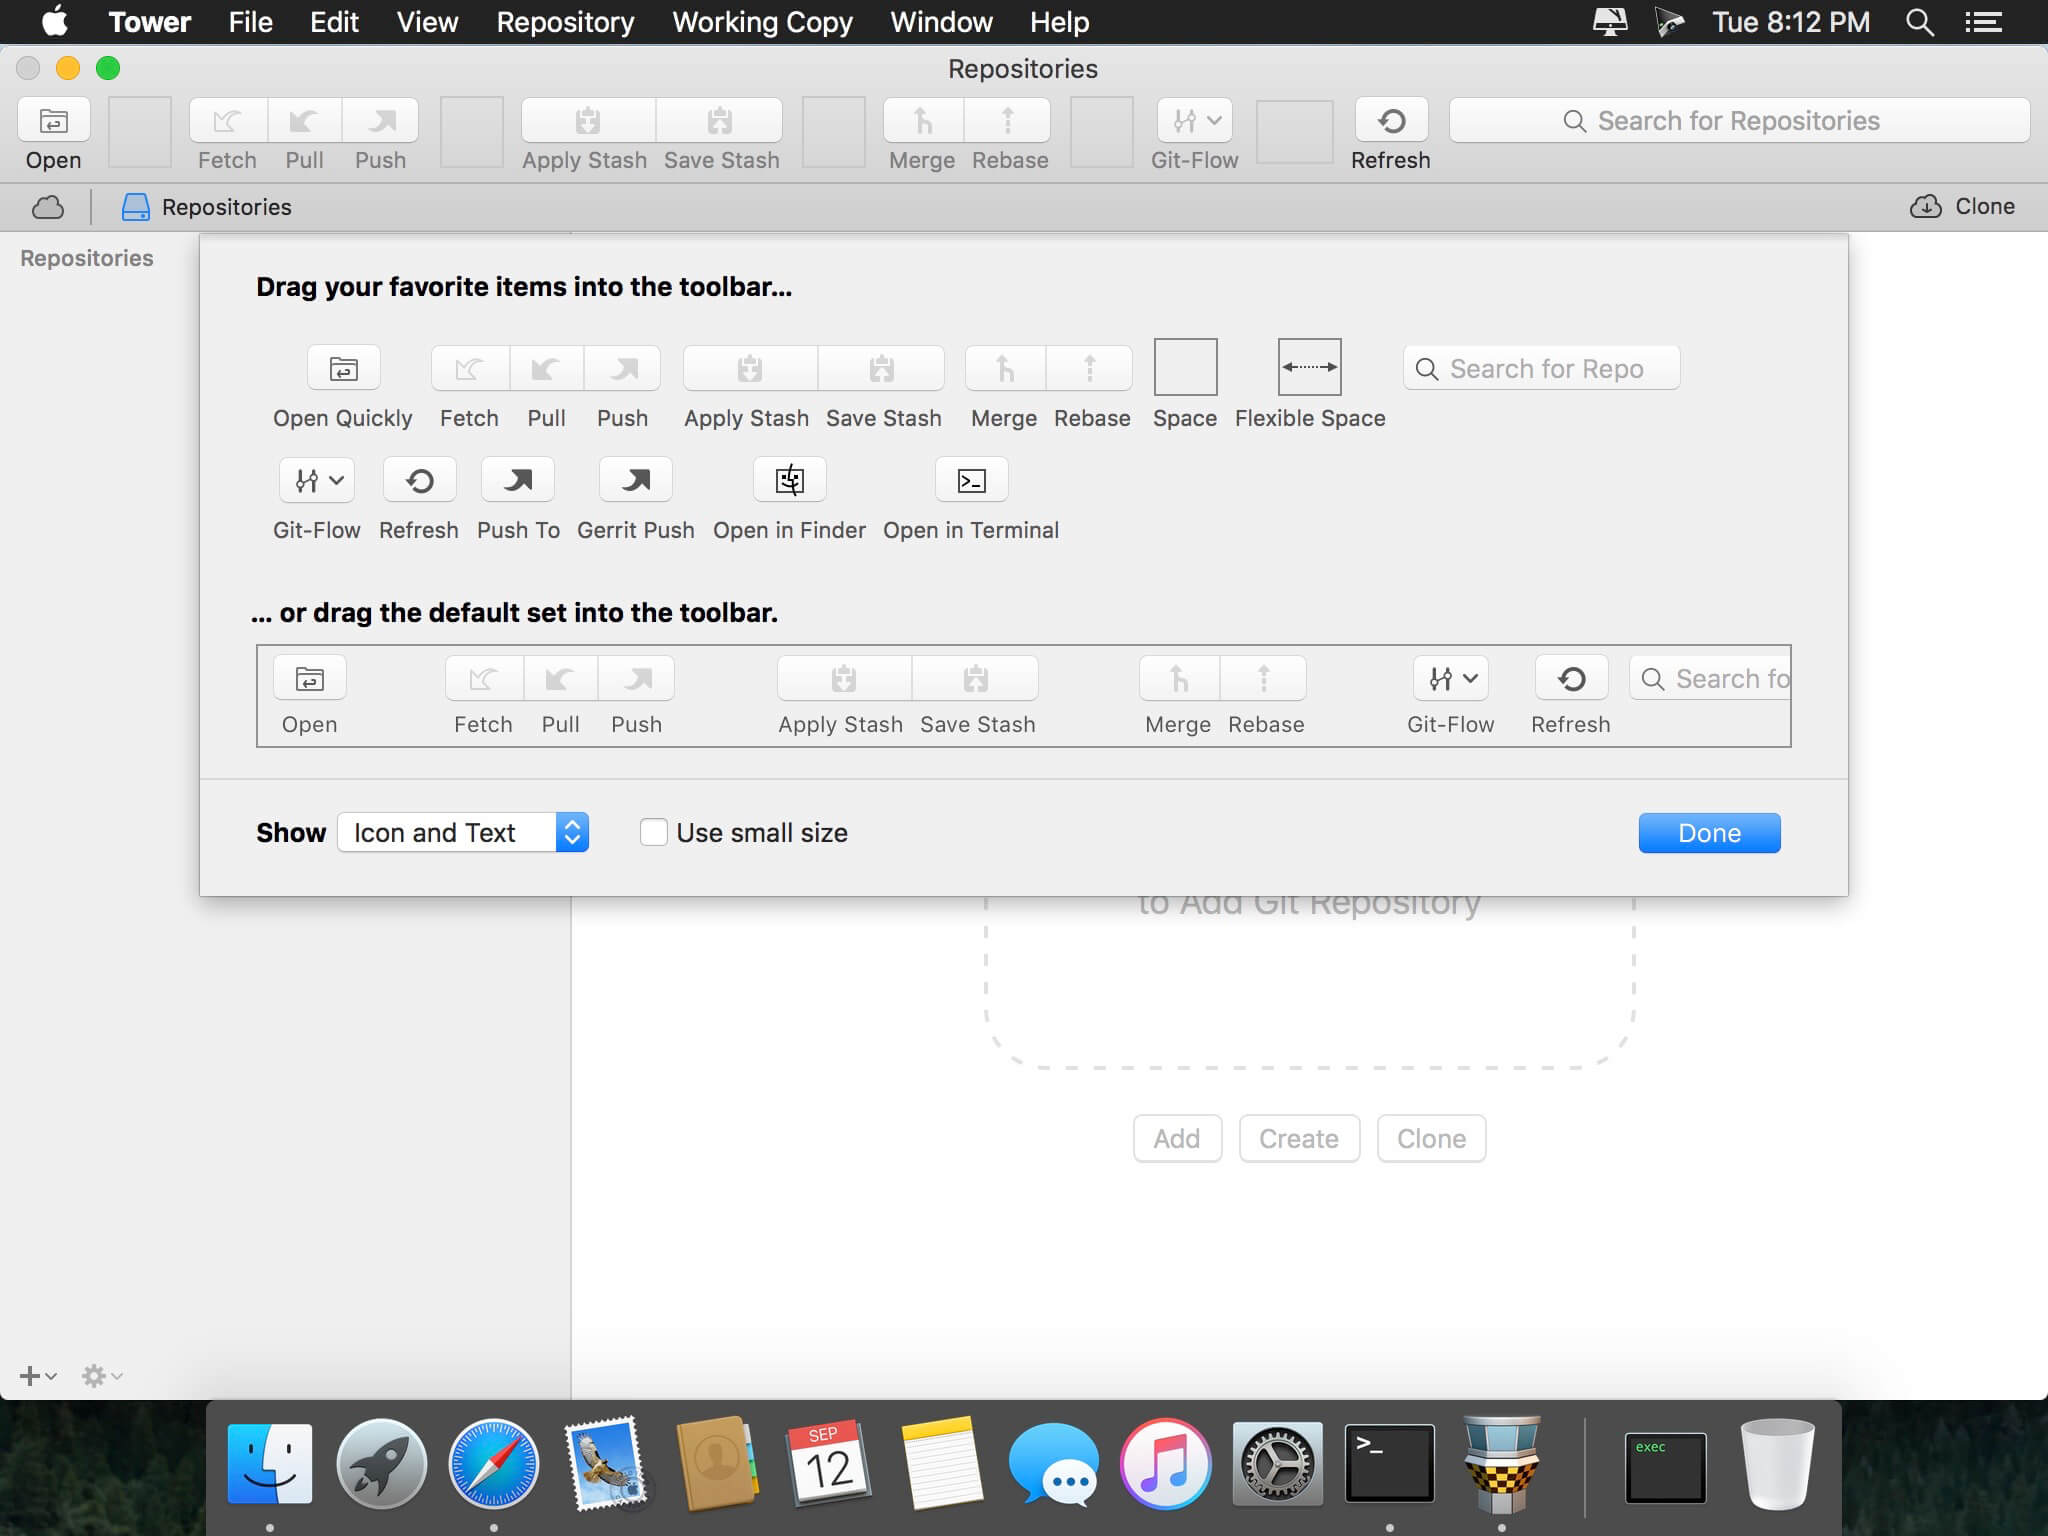Open the Working Copy menu

click(x=762, y=22)
